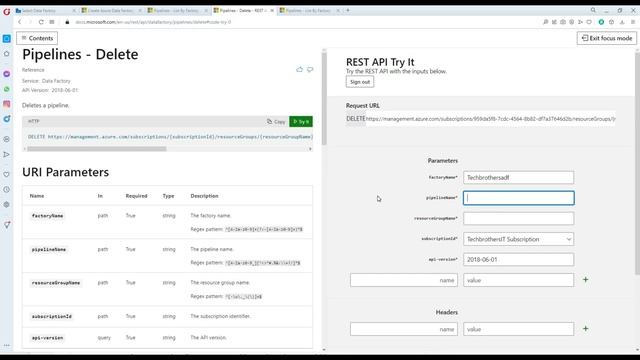Open the camera snapshot tool icon
The width and height of the screenshot is (640, 360).
click(563, 22)
